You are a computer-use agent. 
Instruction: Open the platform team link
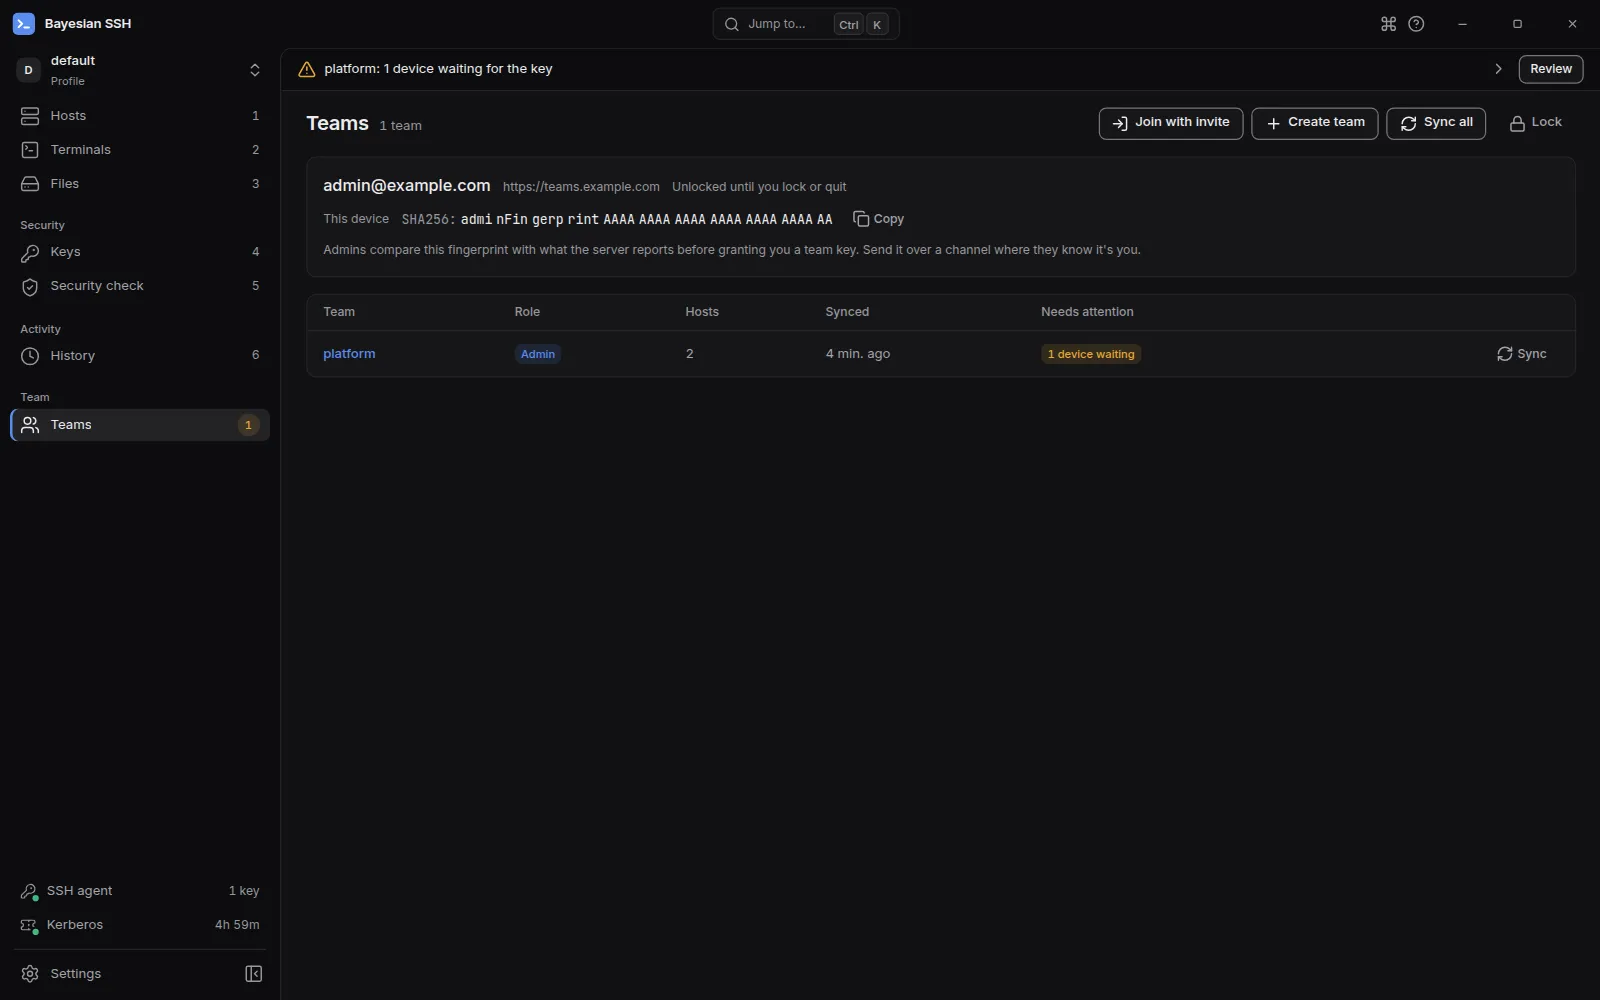(349, 354)
